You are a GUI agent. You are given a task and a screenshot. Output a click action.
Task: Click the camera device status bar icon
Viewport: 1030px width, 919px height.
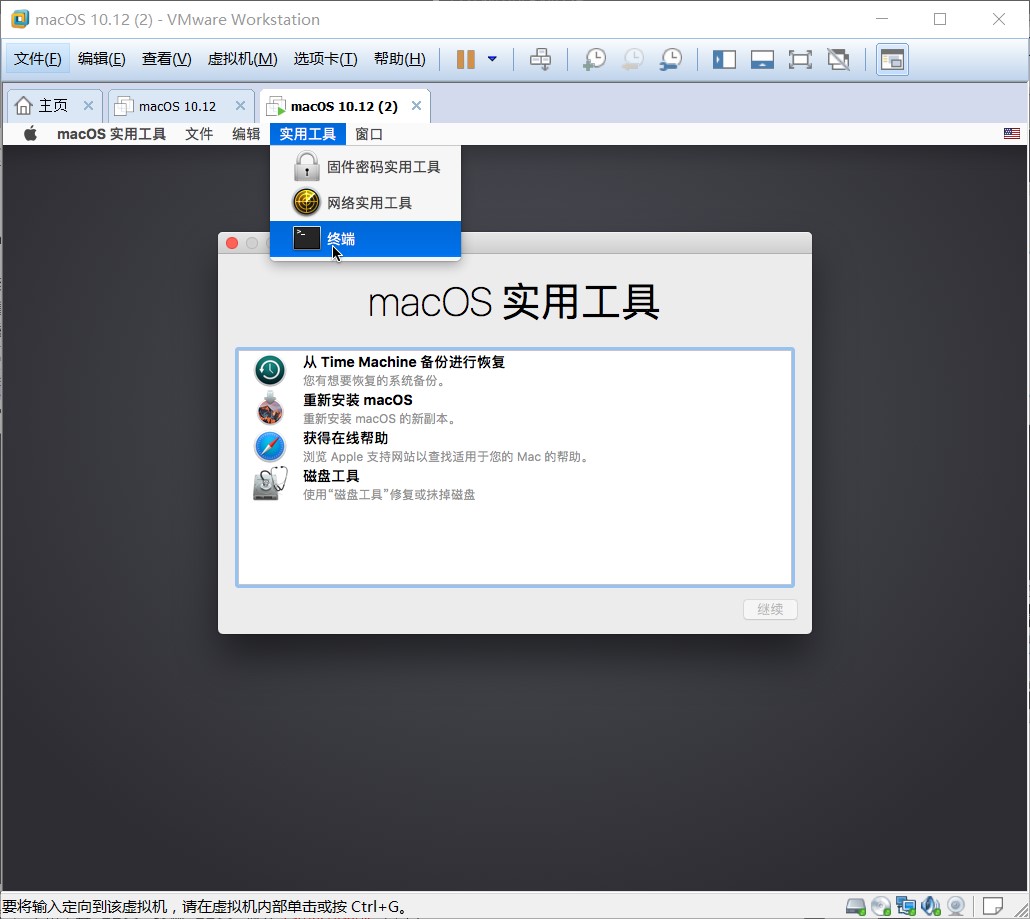click(956, 907)
